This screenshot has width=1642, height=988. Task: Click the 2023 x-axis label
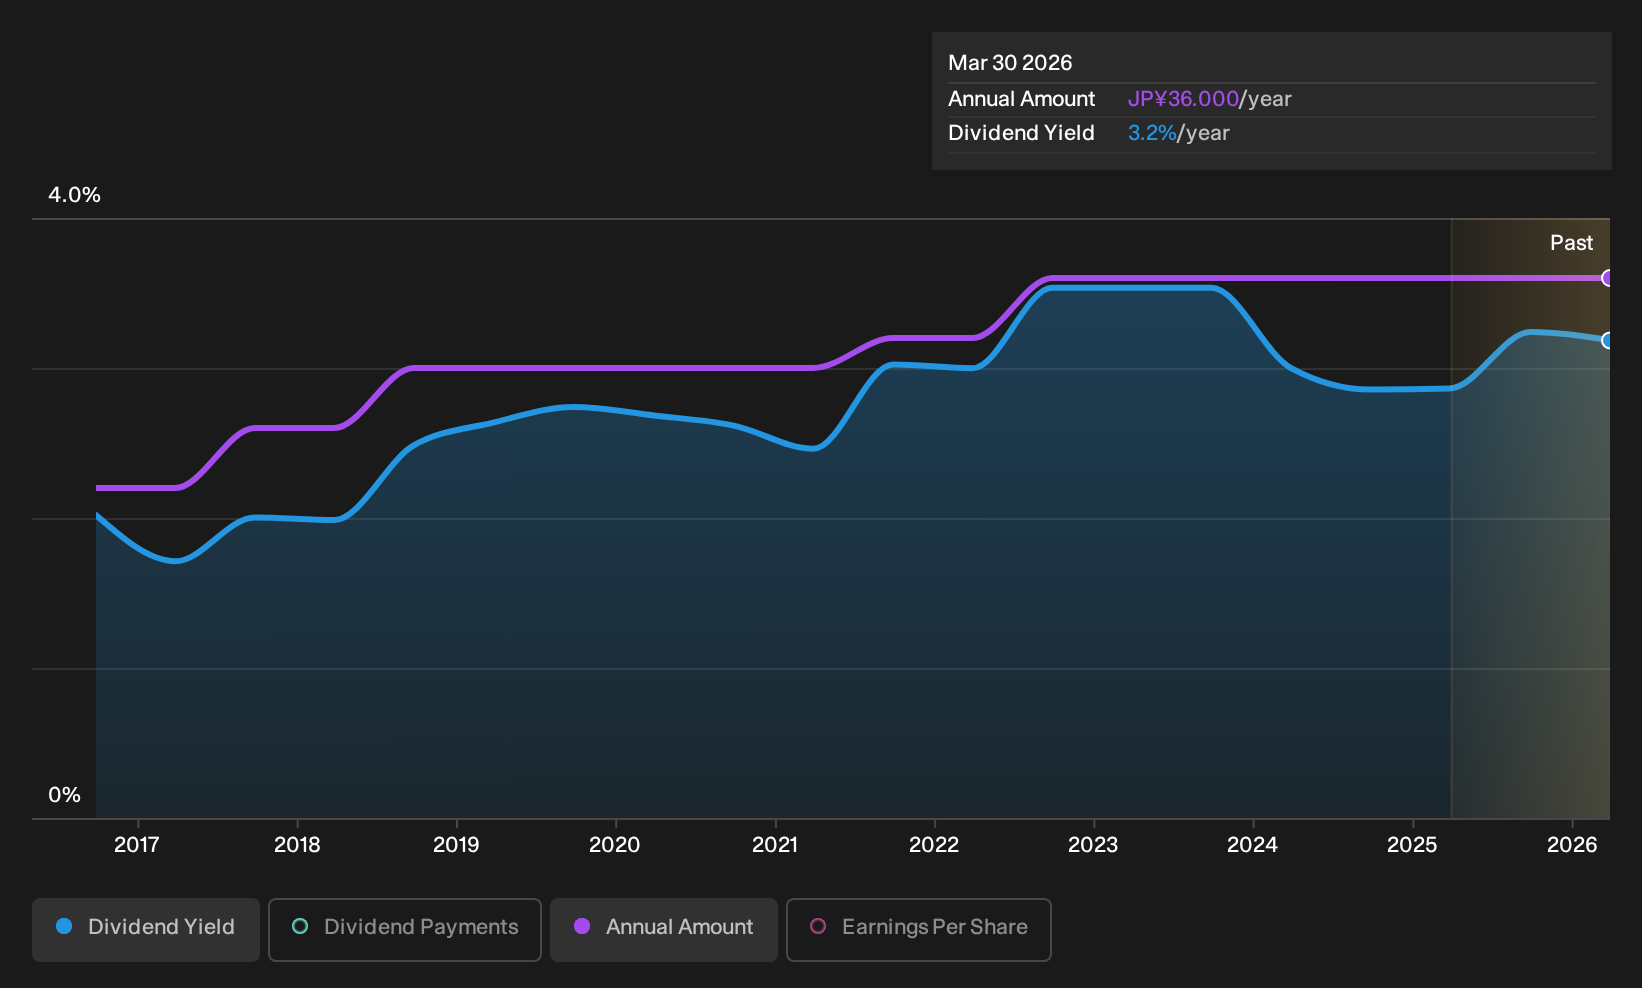1093,845
